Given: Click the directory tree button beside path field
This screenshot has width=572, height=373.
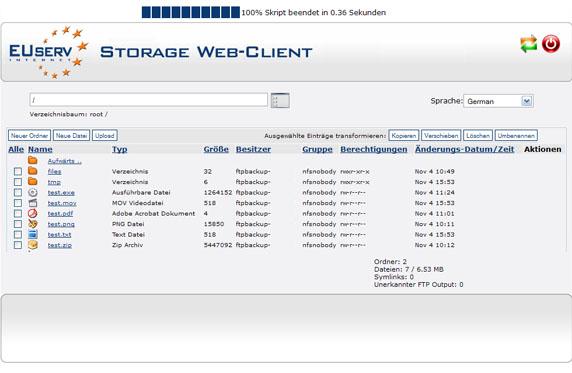Looking at the screenshot, I should pyautogui.click(x=280, y=100).
